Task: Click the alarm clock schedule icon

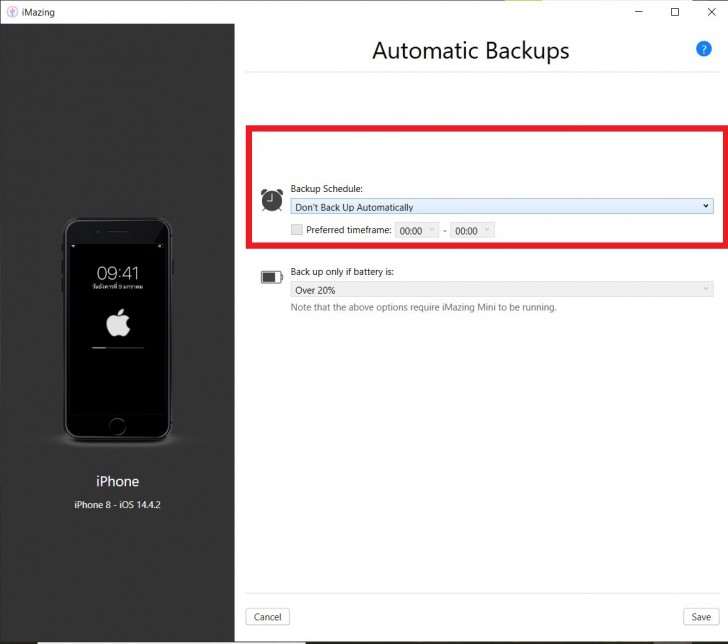Action: click(x=272, y=200)
